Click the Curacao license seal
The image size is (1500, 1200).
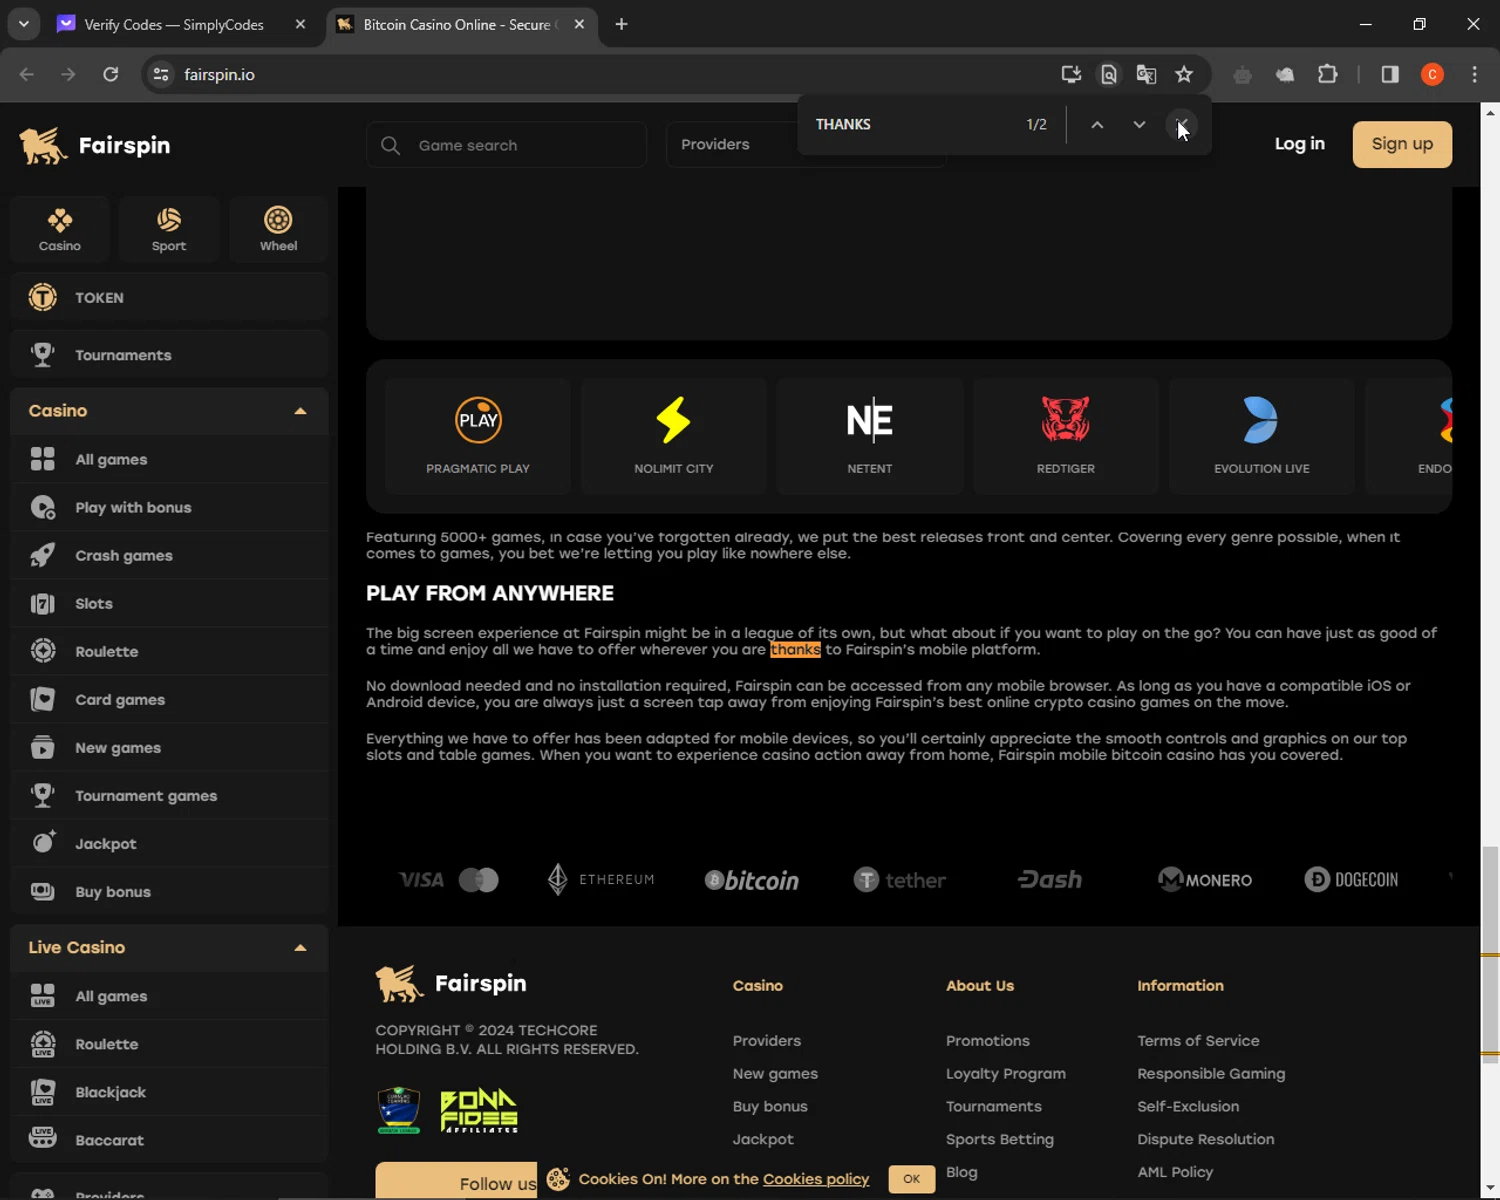(399, 1110)
